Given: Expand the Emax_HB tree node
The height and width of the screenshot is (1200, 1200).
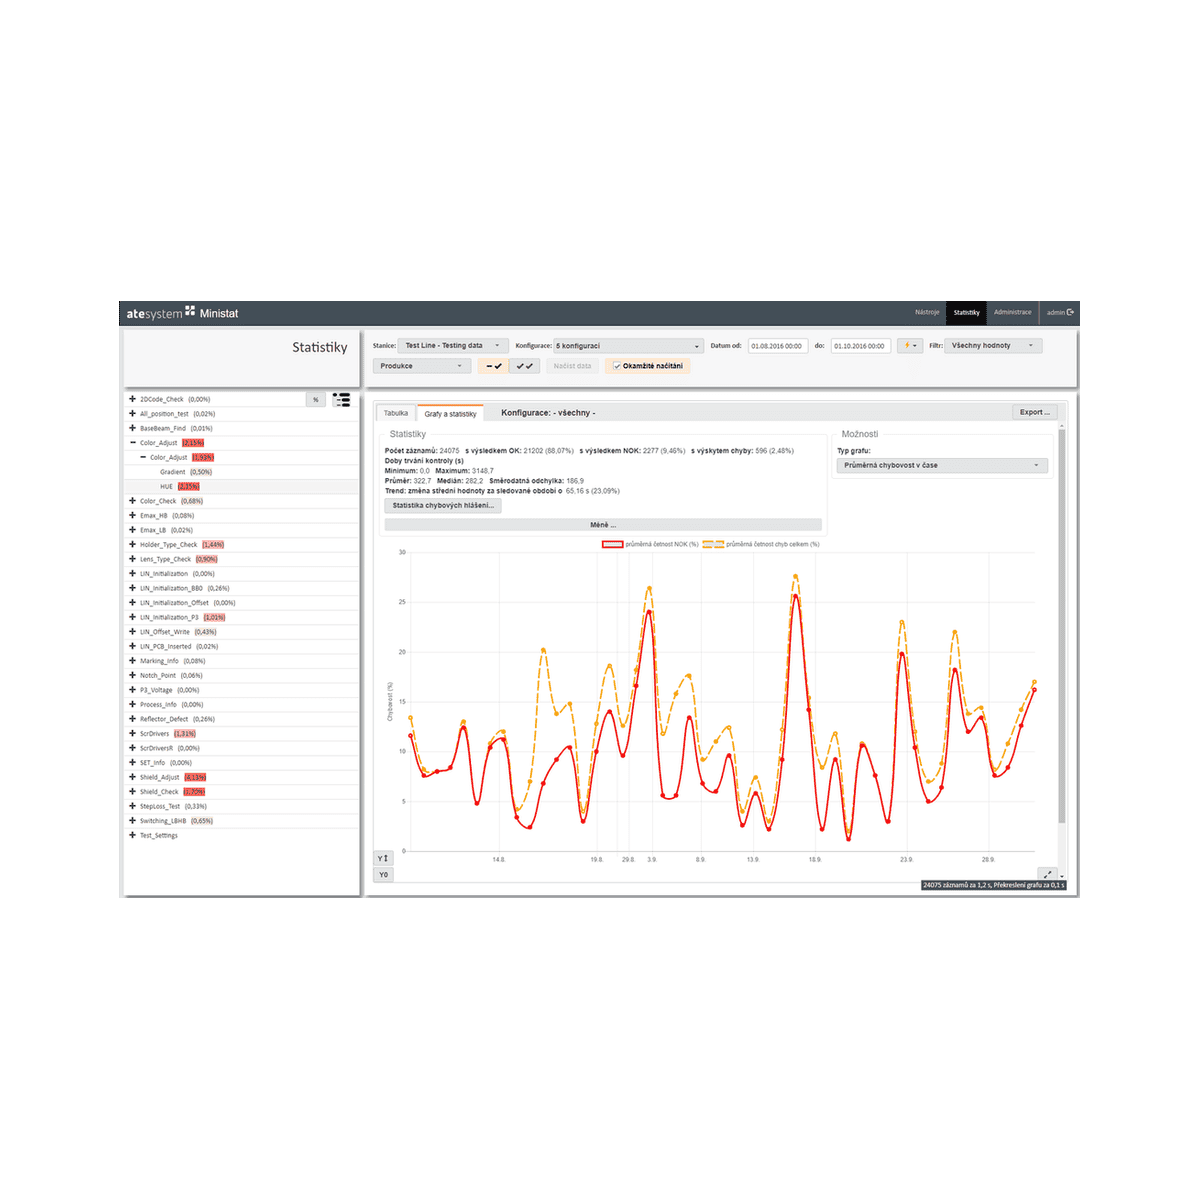Looking at the screenshot, I should [132, 516].
